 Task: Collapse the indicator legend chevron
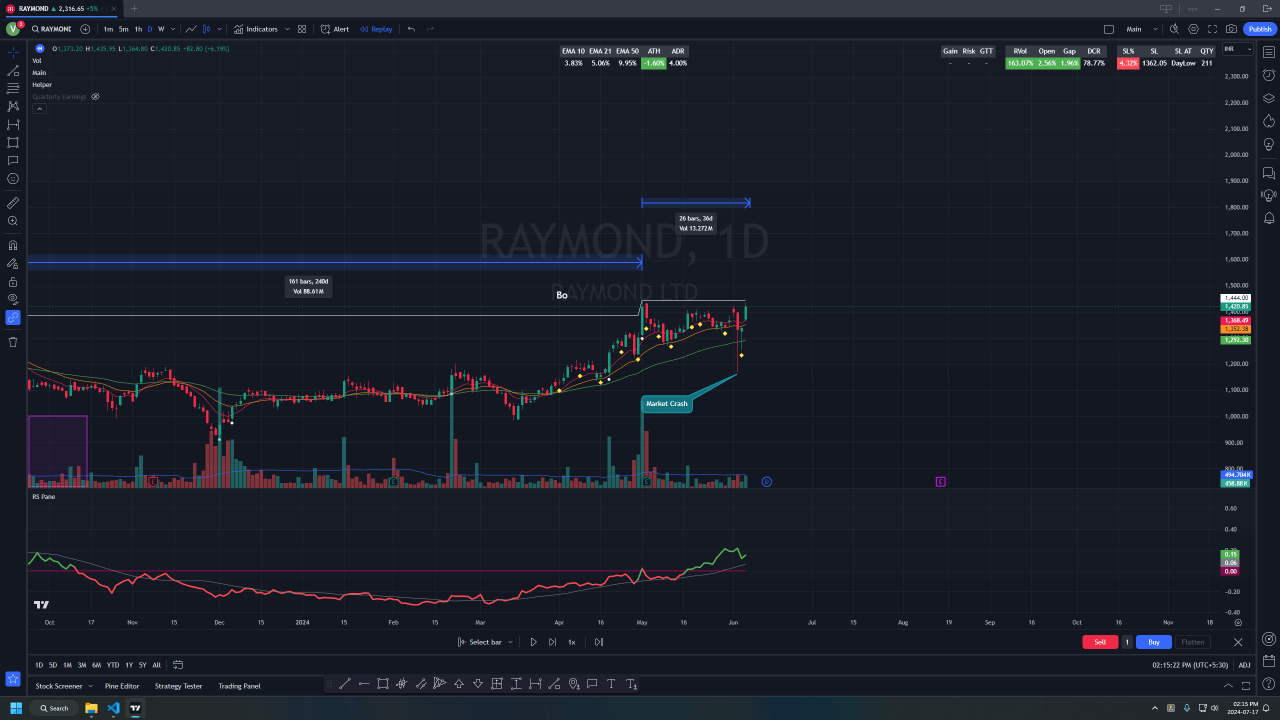tap(39, 108)
